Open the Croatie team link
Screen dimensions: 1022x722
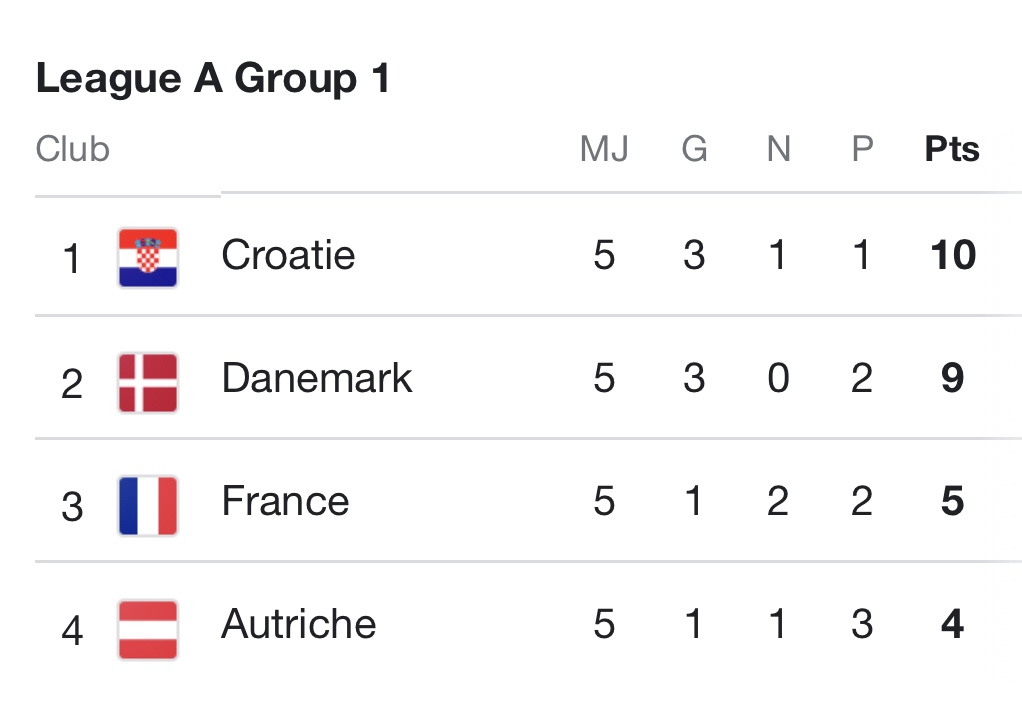(288, 255)
